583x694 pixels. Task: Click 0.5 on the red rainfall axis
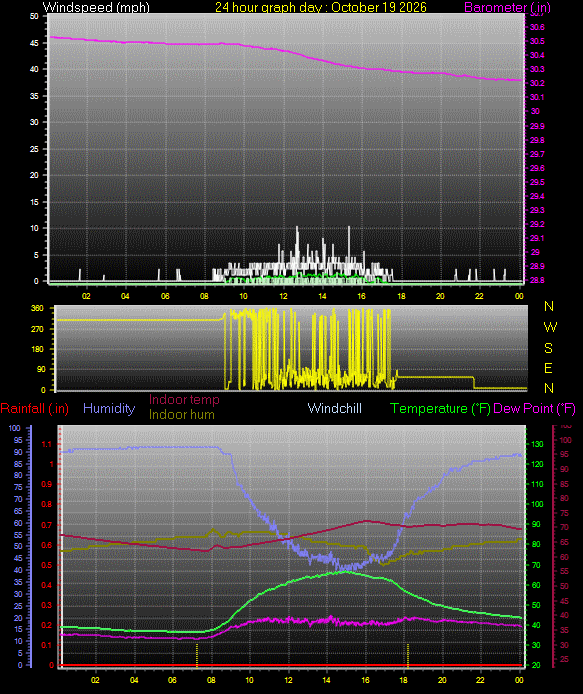click(x=46, y=565)
